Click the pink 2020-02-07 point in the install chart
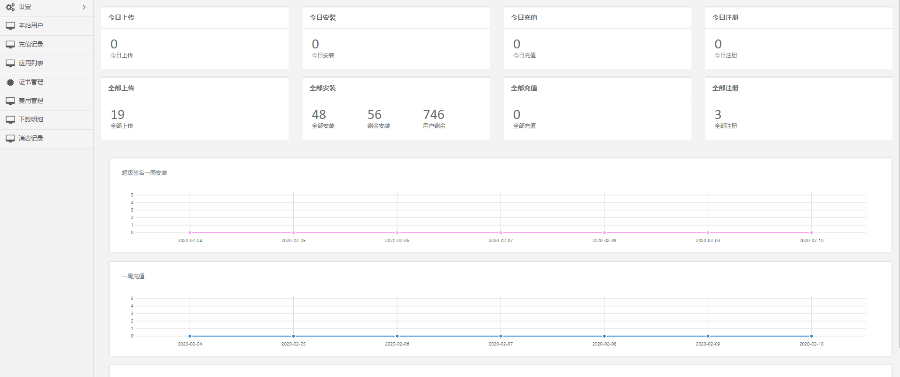The width and height of the screenshot is (900, 377). [501, 232]
